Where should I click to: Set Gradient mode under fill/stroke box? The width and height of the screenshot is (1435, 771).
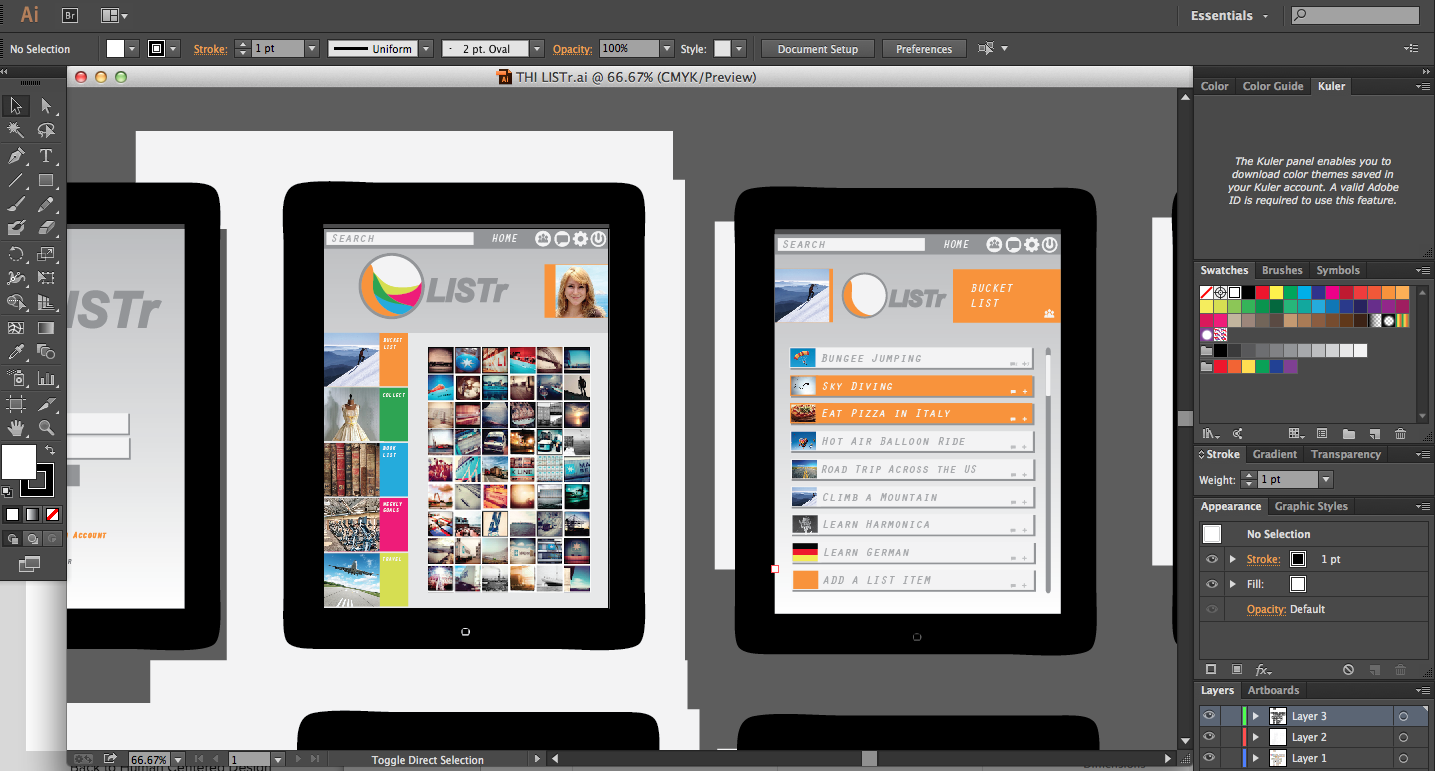pyautogui.click(x=33, y=514)
